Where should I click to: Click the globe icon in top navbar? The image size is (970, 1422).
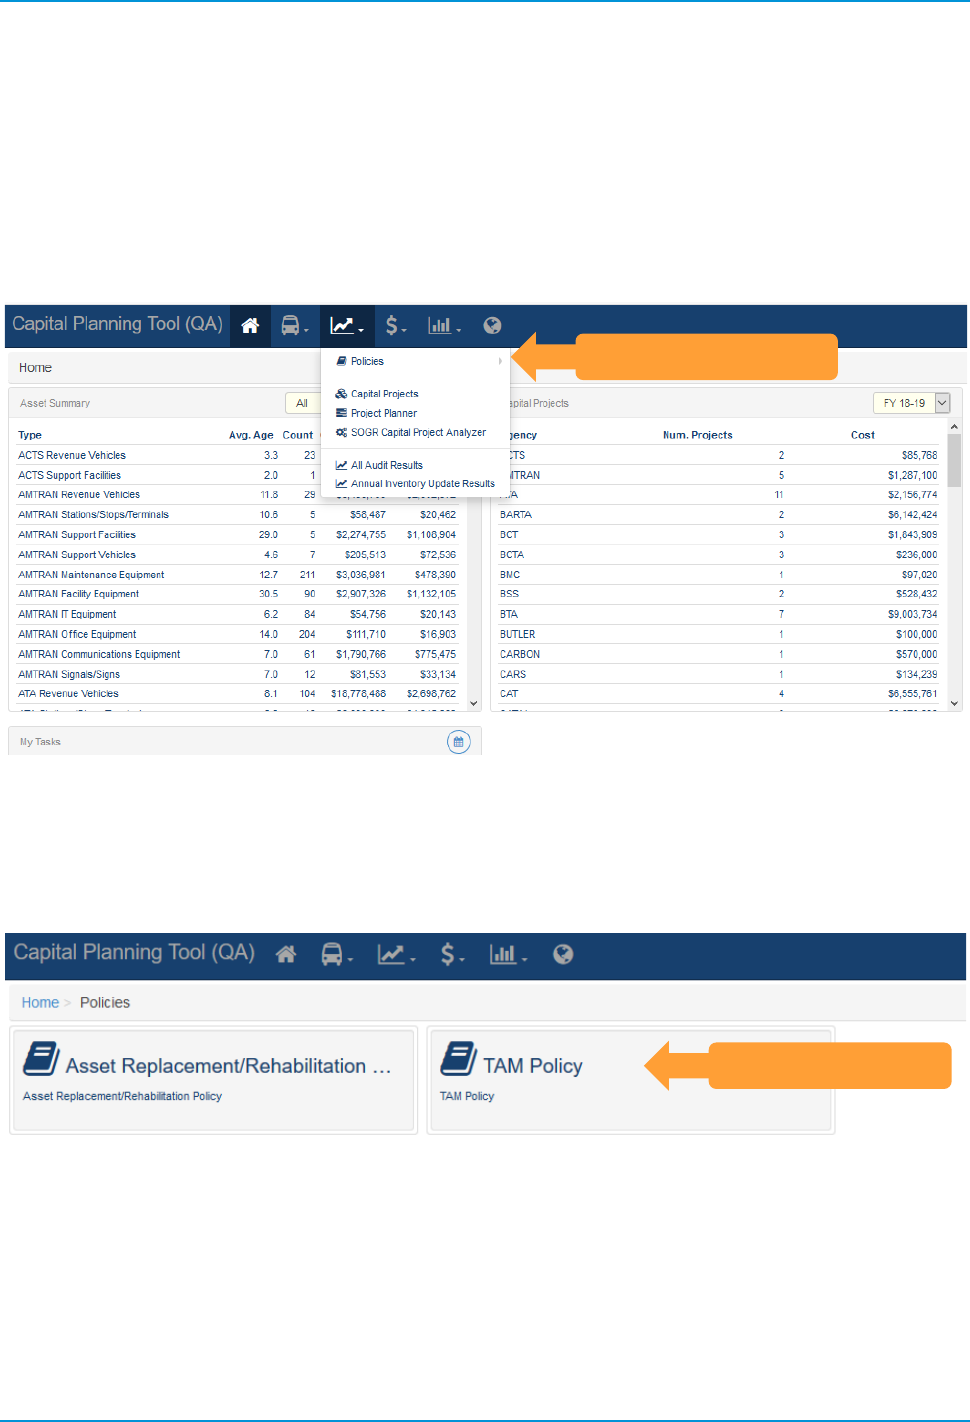pos(492,326)
